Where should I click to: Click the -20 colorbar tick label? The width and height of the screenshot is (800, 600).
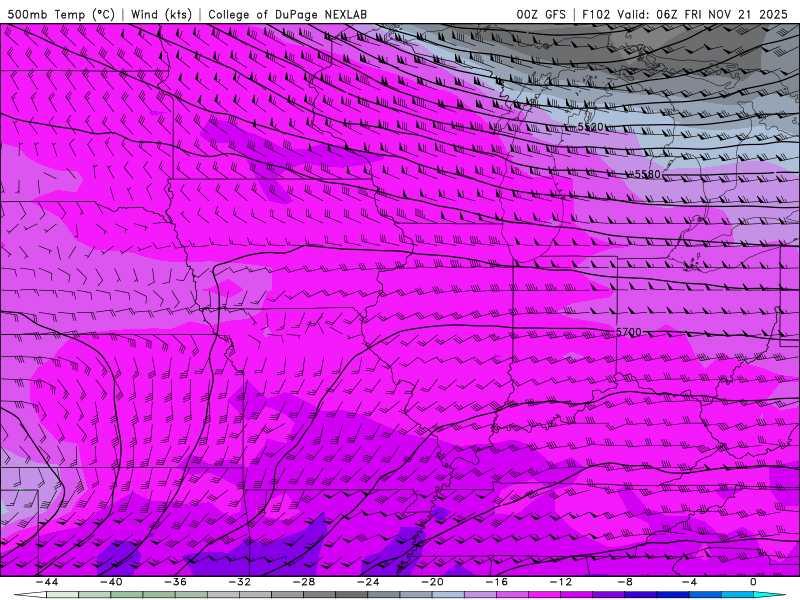click(432, 582)
